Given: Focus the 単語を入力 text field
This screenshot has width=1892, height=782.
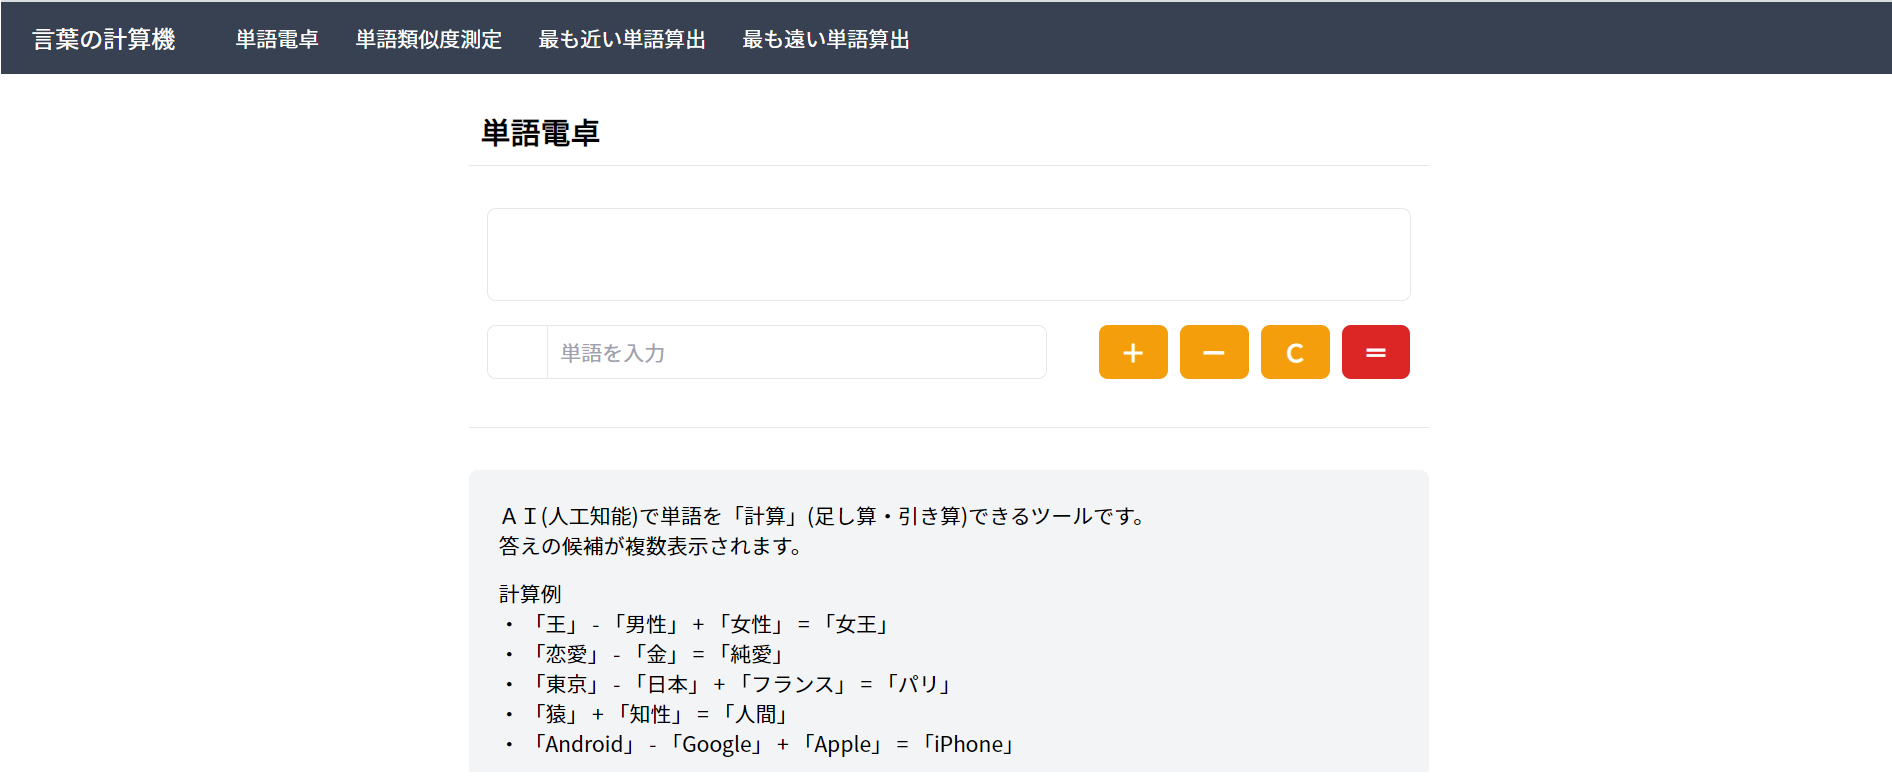Looking at the screenshot, I should 795,352.
